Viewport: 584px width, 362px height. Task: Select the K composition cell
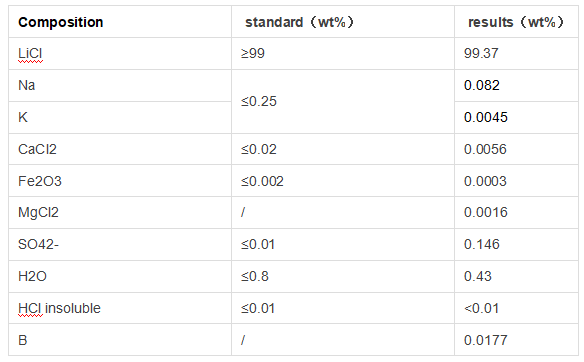[120, 118]
